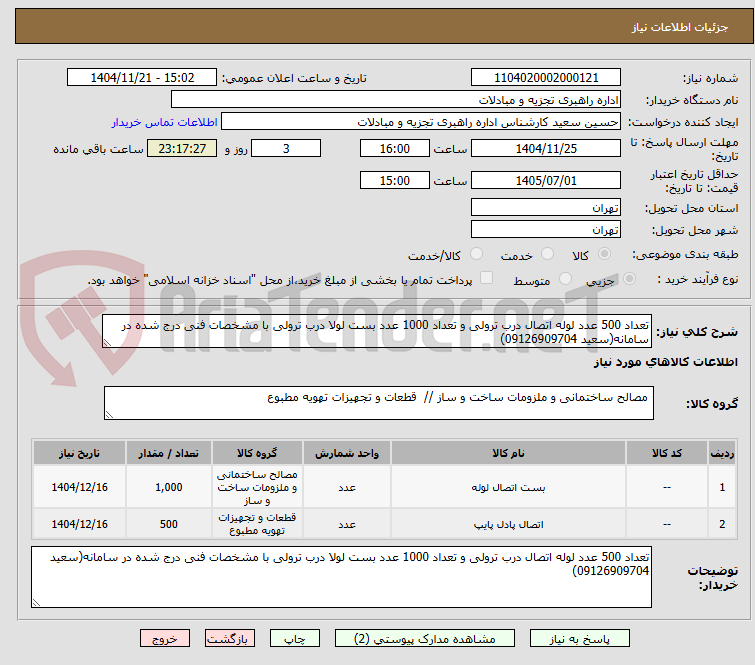755x665 pixels.
Task: Select the خدمت radio button
Action: click(547, 254)
